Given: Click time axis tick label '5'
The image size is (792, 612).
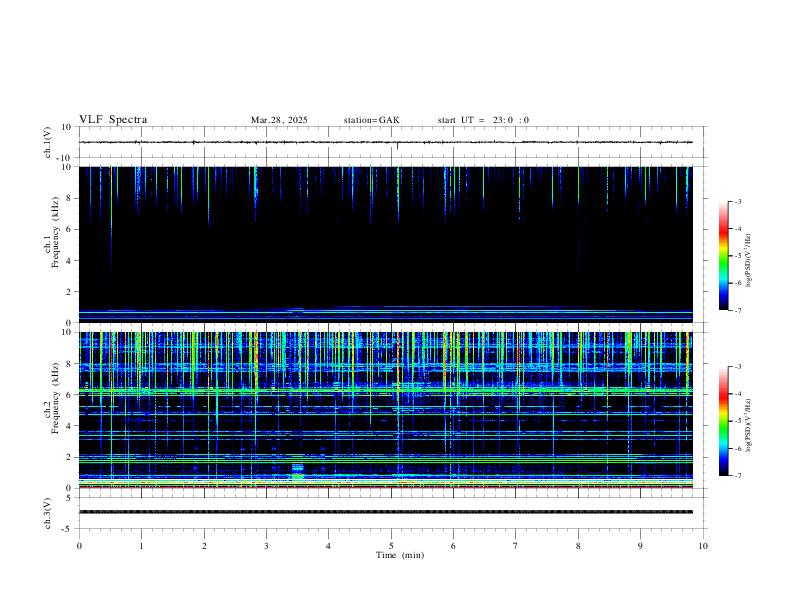Looking at the screenshot, I should pos(391,546).
